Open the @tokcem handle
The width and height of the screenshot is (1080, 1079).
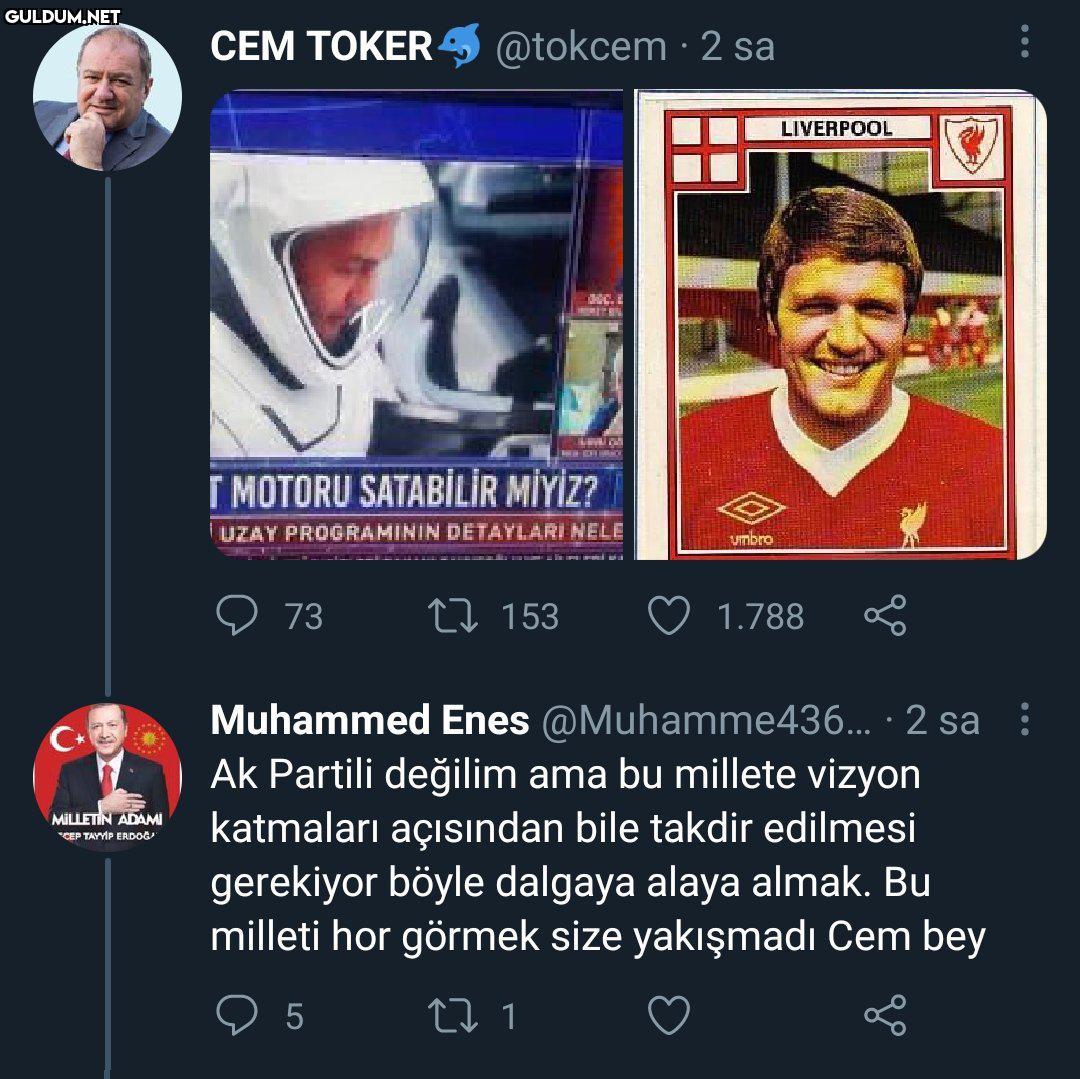581,46
